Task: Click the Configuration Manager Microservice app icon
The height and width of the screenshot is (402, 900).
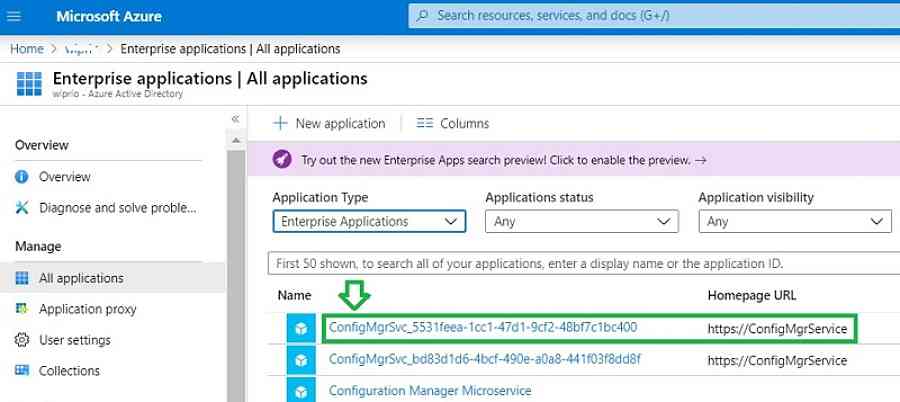Action: coord(301,391)
